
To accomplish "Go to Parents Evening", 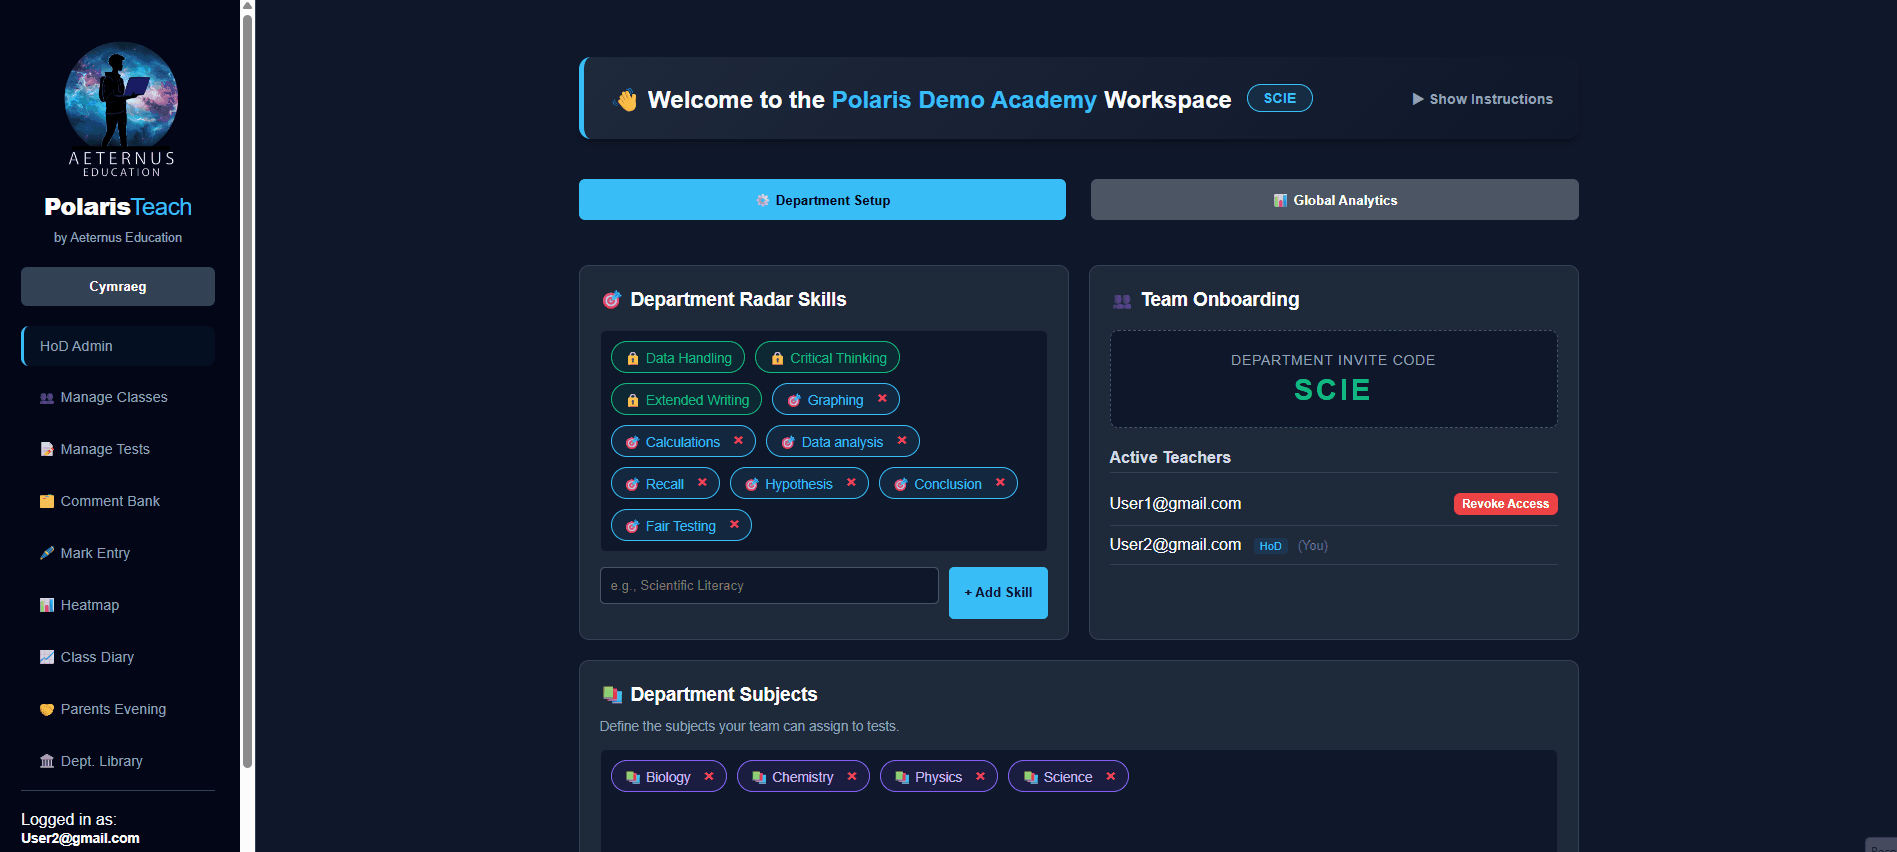I will [x=118, y=709].
